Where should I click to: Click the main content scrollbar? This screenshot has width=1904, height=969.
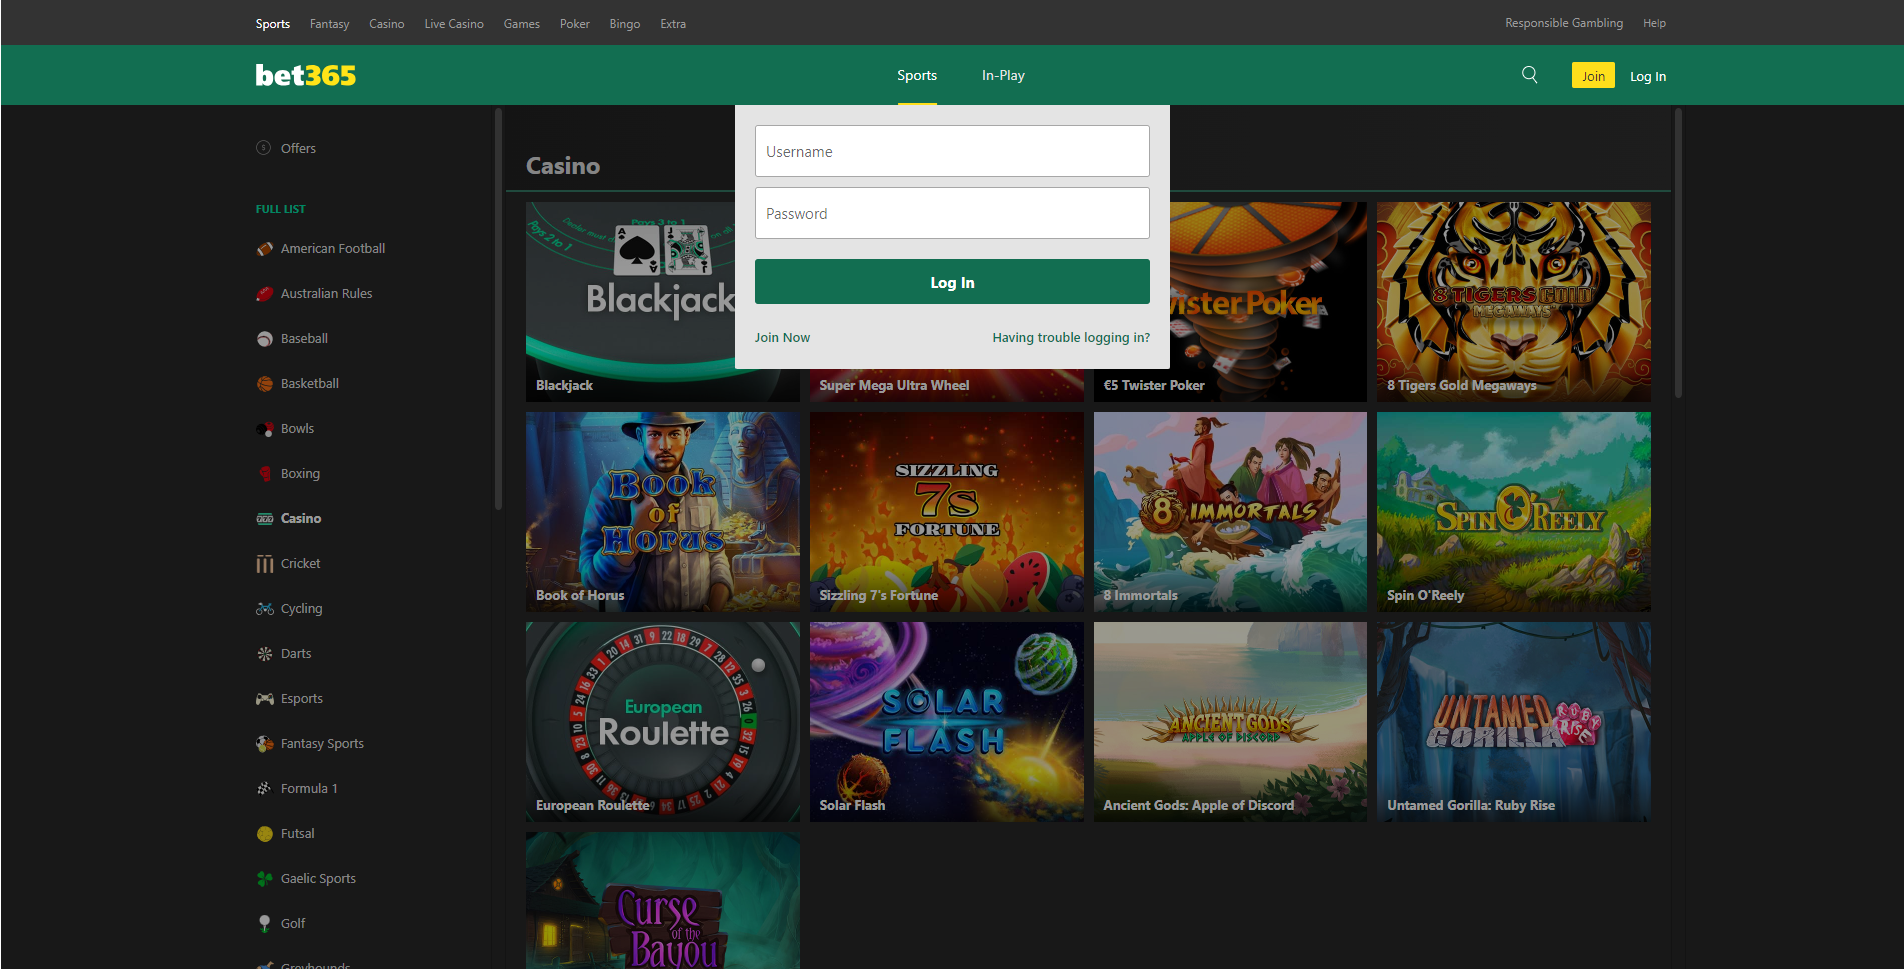coord(1678,253)
